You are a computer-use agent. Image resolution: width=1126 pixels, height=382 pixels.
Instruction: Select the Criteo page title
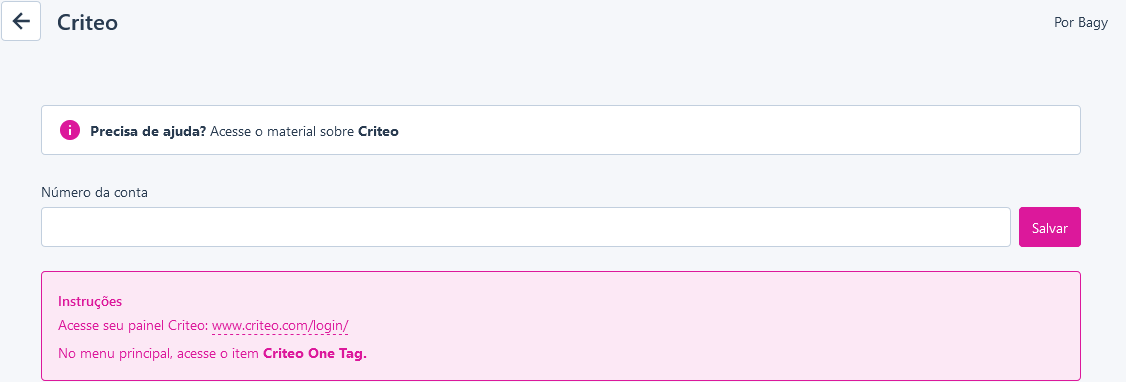tap(87, 22)
